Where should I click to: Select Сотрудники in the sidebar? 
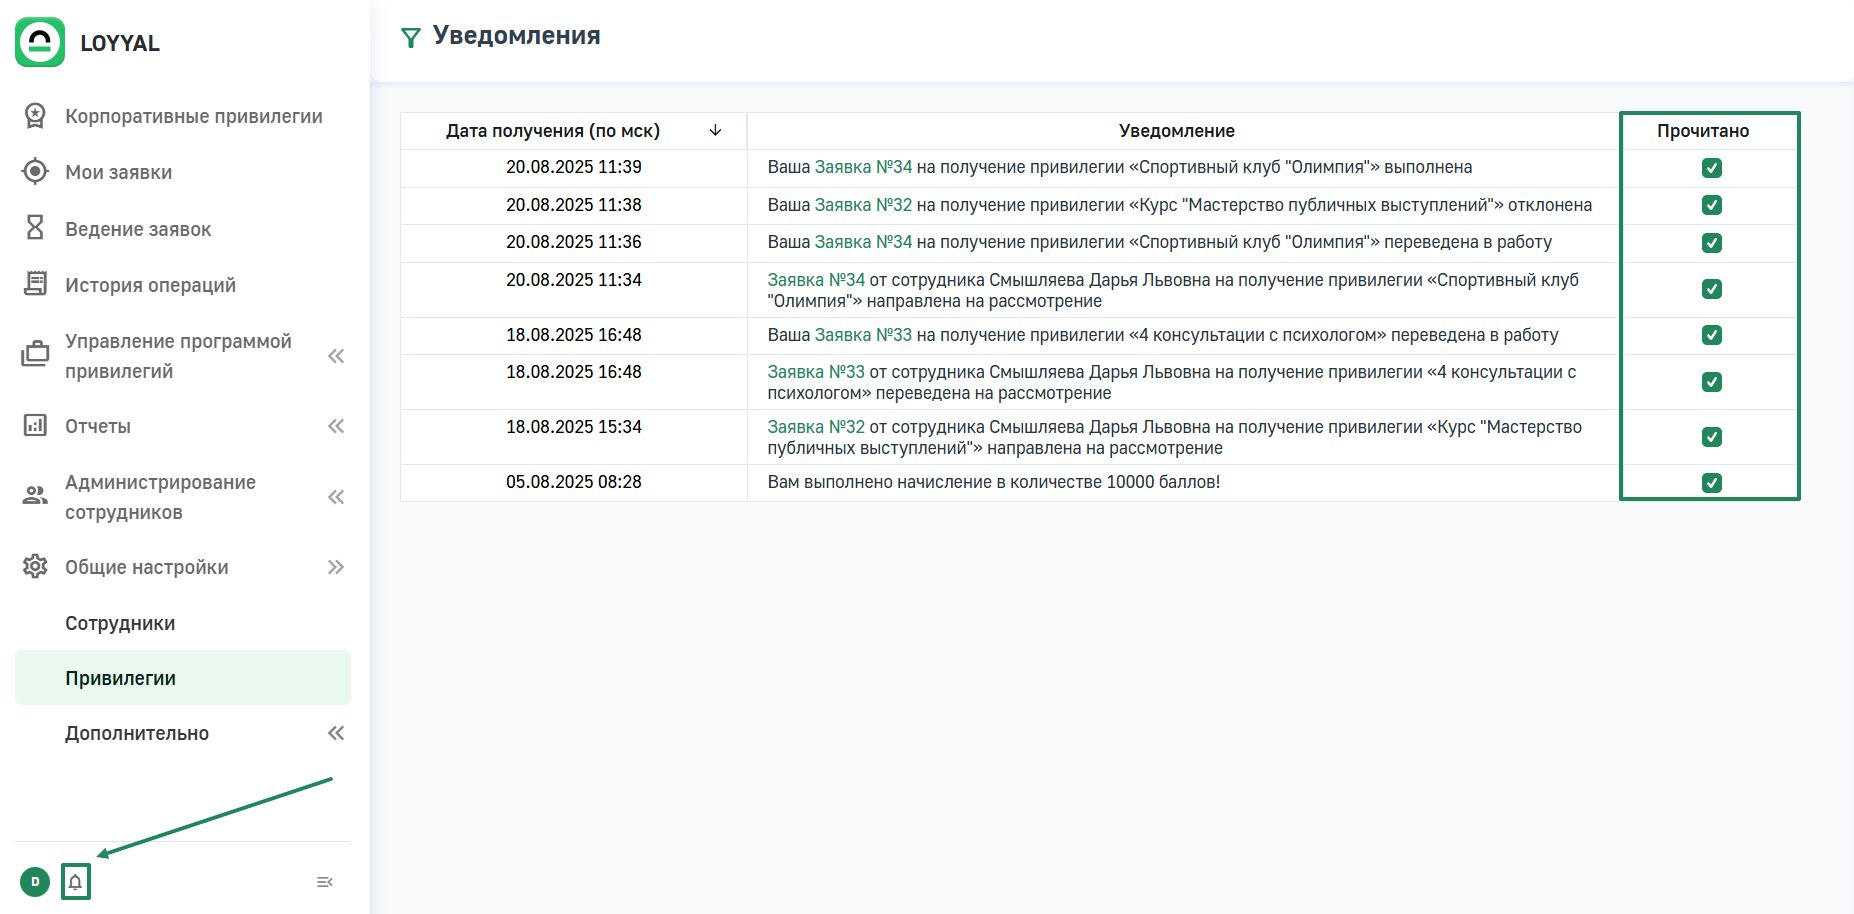click(120, 623)
